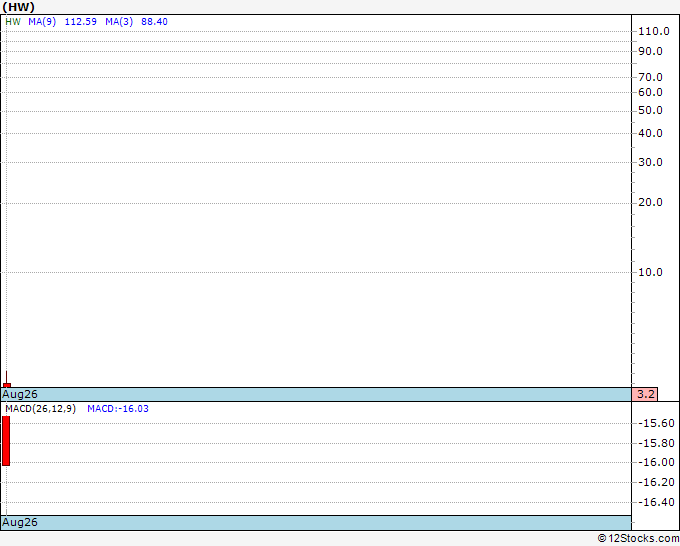Click the pink 3.2 current price tag
The height and width of the screenshot is (546, 680).
[645, 394]
